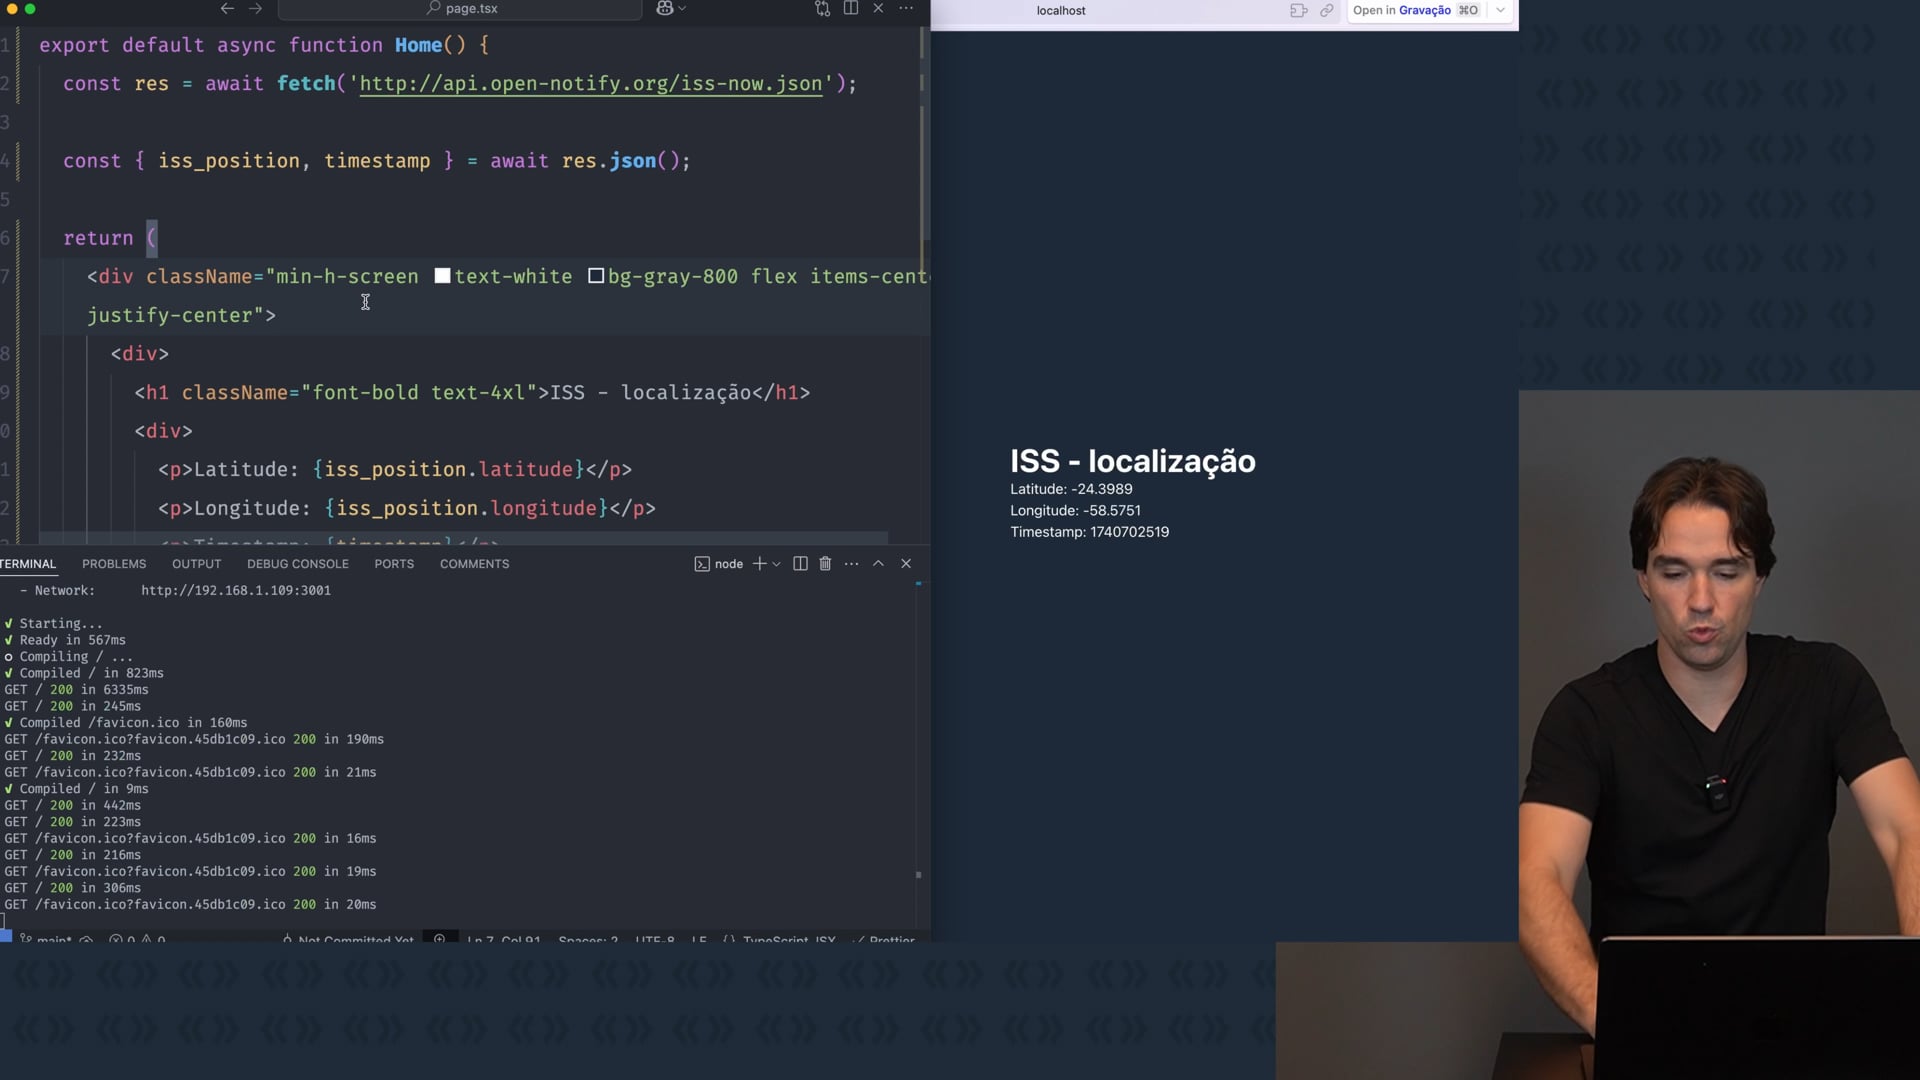1920x1080 pixels.
Task: Hide the terminal panel with X
Action: [x=906, y=564]
